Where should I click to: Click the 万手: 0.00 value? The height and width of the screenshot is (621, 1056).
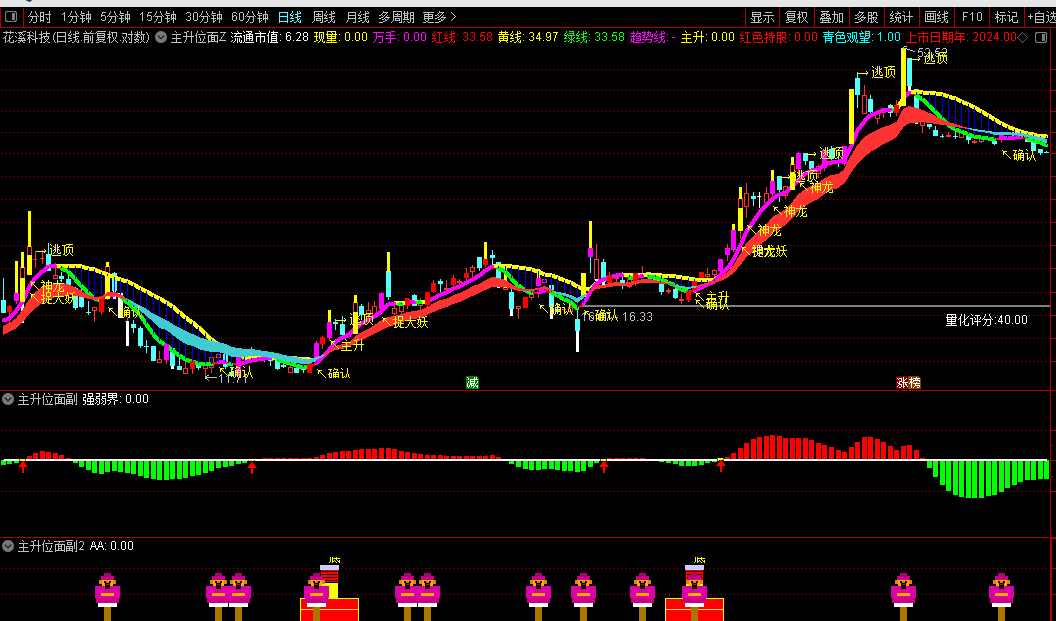tap(400, 38)
